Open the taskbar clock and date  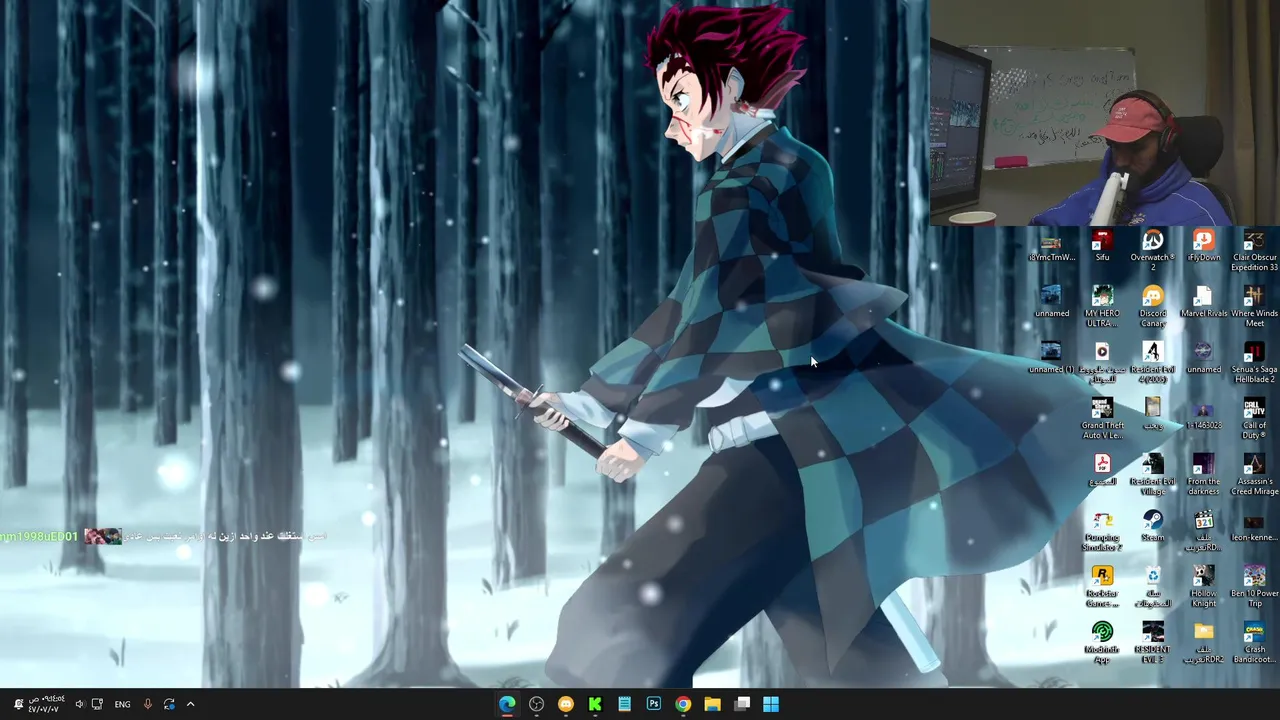click(x=47, y=704)
